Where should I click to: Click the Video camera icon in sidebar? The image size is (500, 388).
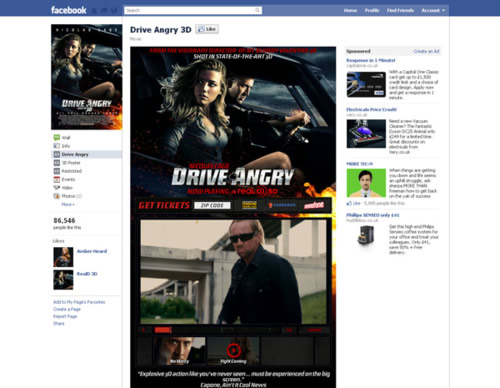click(x=57, y=188)
